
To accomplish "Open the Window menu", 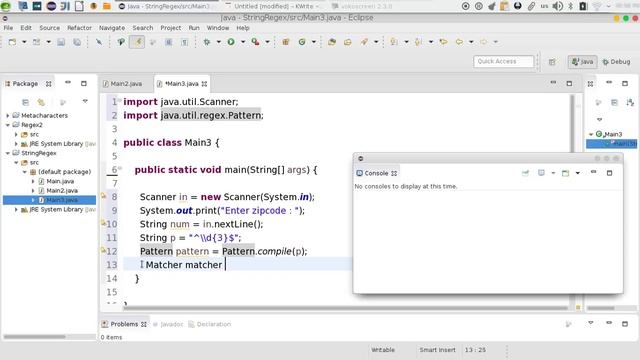I will [218, 28].
